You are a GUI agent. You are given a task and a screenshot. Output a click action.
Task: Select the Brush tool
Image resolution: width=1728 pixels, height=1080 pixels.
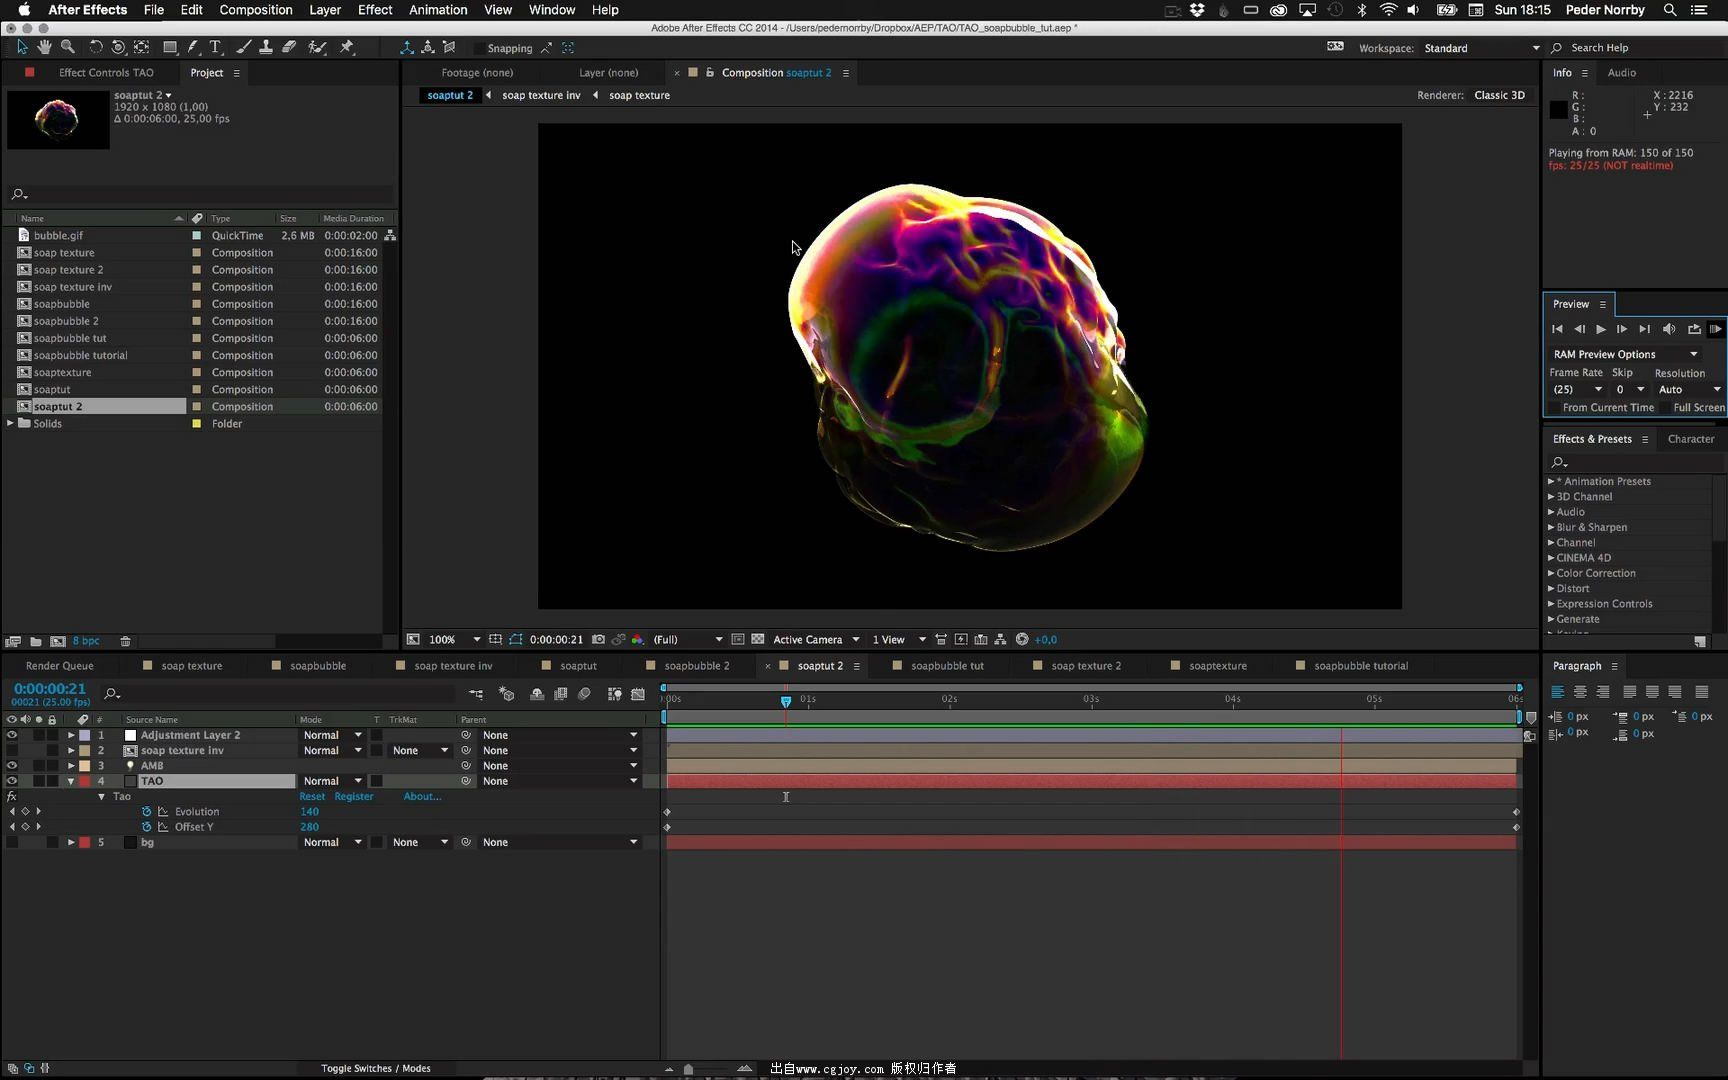pyautogui.click(x=243, y=47)
